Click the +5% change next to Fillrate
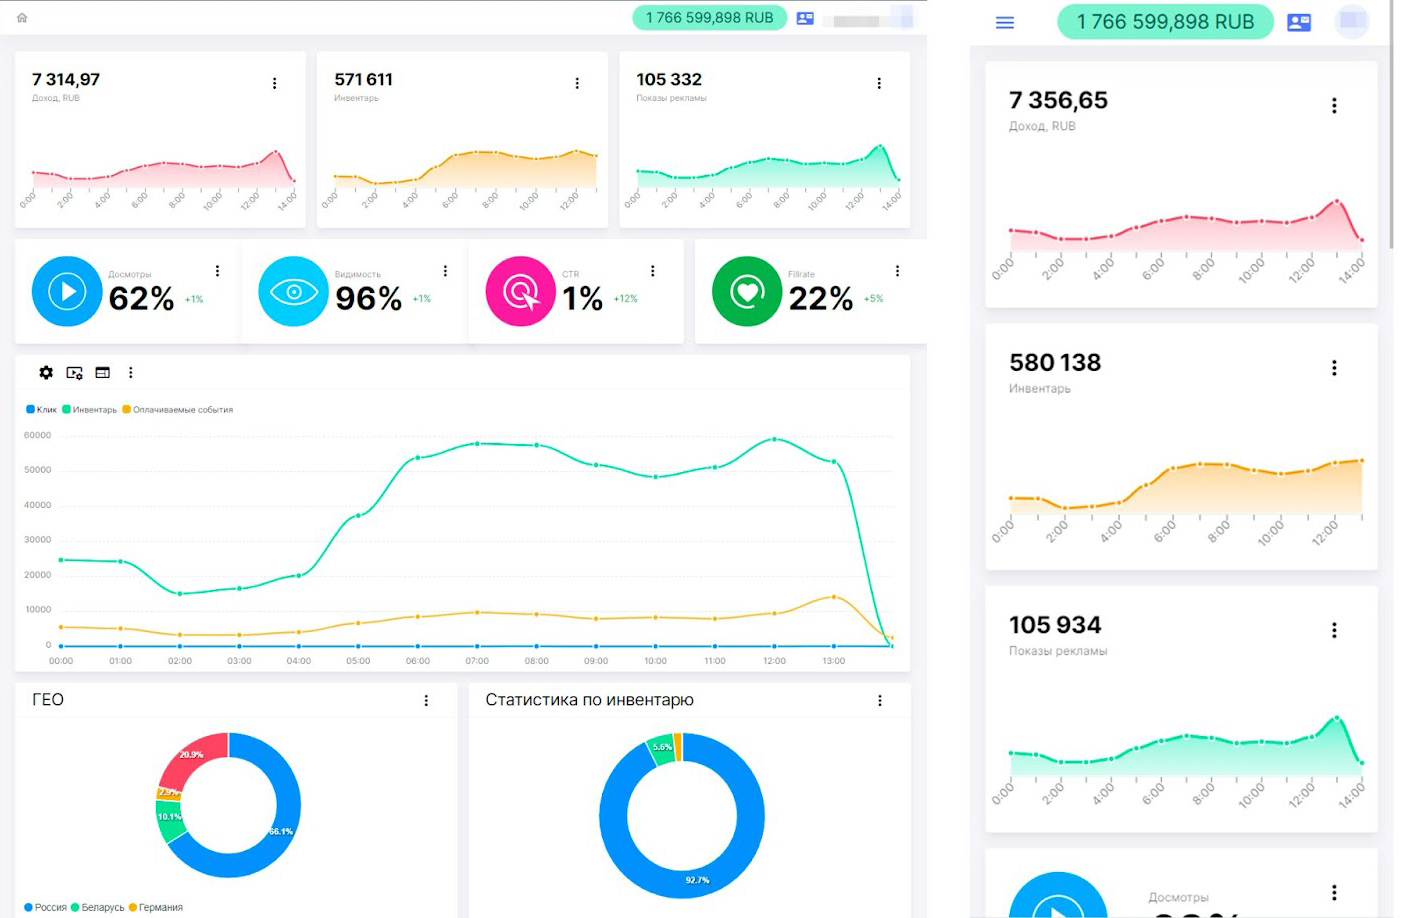This screenshot has height=918, width=1402. coord(873,299)
